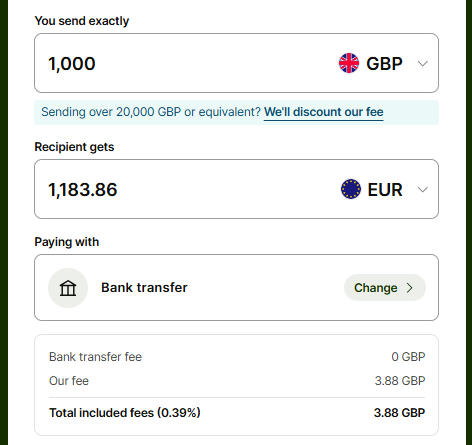Open the GBP currency selector label
Image resolution: width=472 pixels, height=445 pixels.
tap(384, 63)
